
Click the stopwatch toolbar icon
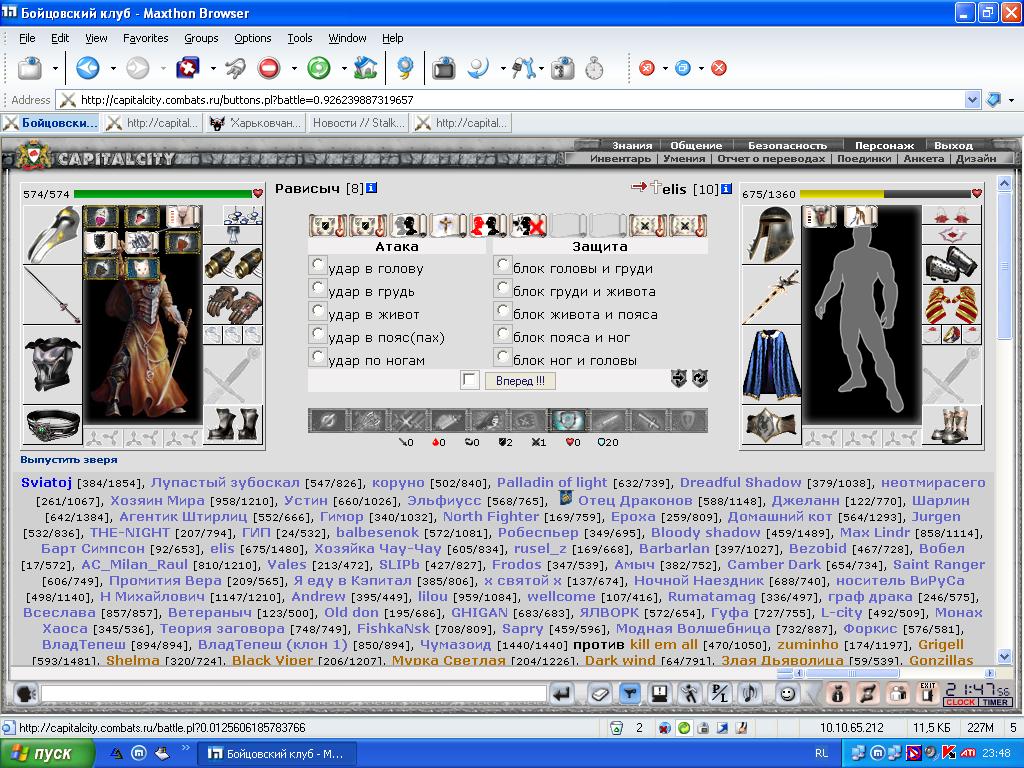(594, 68)
